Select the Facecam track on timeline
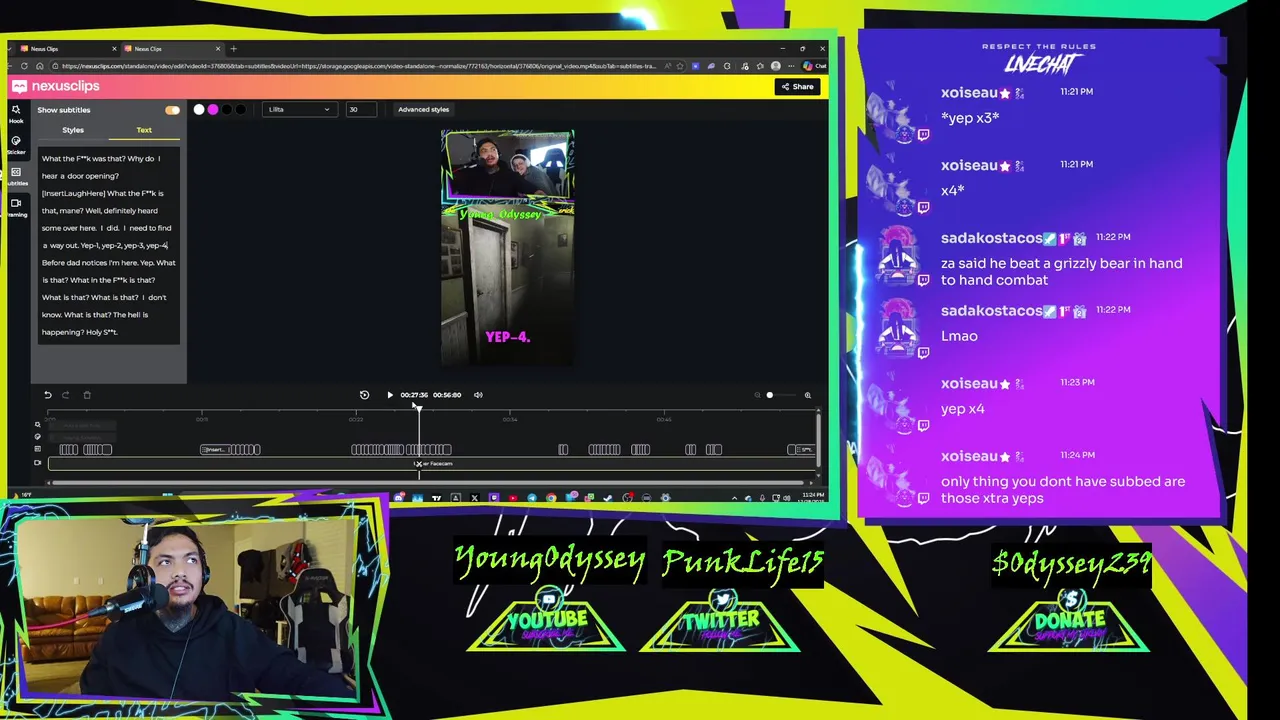The image size is (1280, 720). coord(433,464)
